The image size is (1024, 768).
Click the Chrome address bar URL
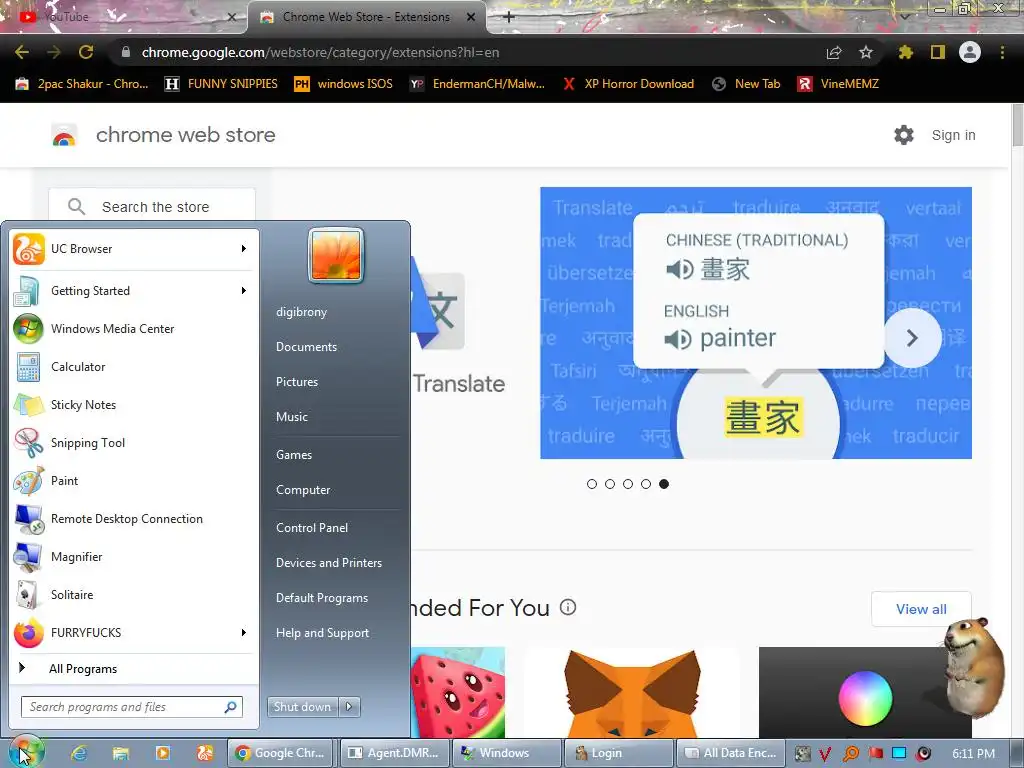point(320,52)
